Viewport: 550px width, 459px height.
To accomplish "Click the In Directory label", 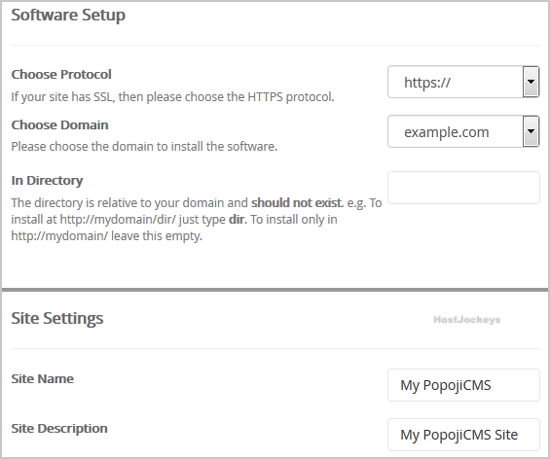I will (47, 180).
